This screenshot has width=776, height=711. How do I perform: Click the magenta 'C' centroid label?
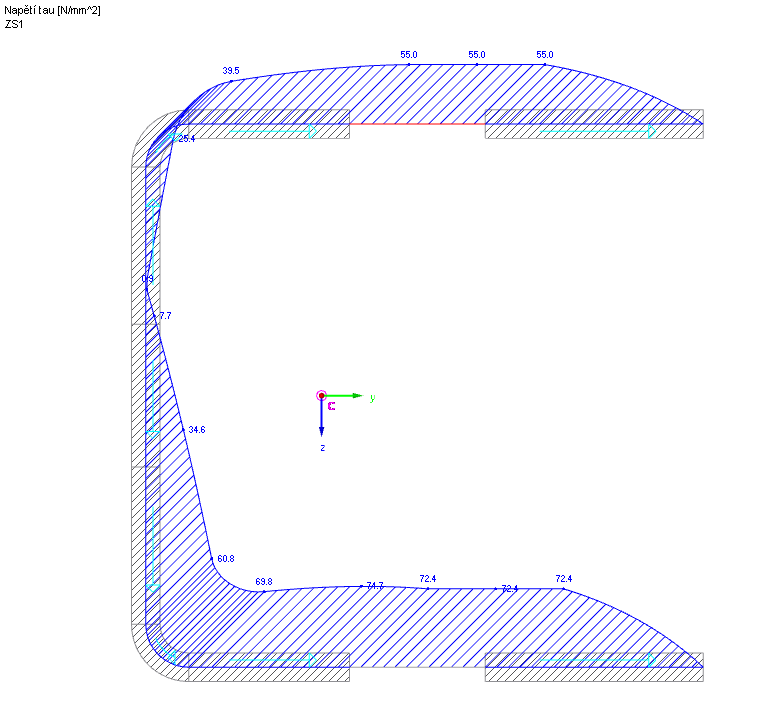pos(332,406)
